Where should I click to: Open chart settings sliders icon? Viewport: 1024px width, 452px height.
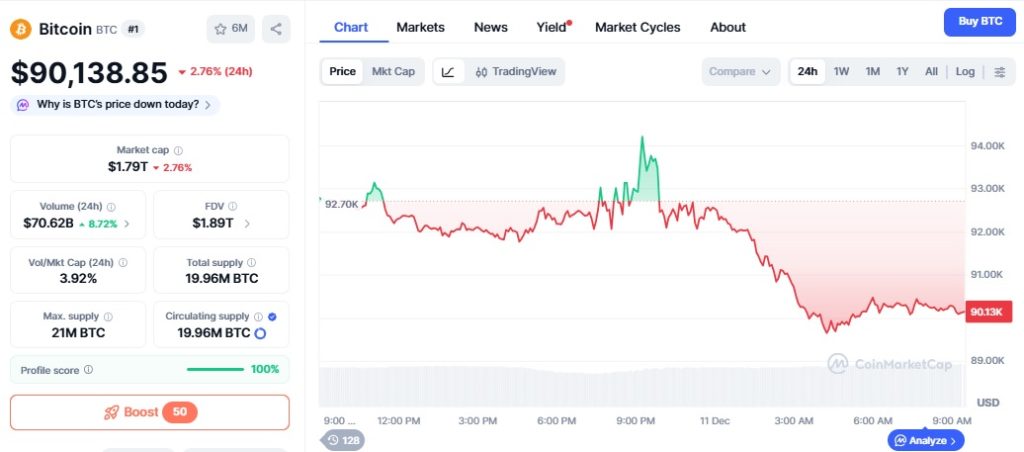[x=999, y=72]
